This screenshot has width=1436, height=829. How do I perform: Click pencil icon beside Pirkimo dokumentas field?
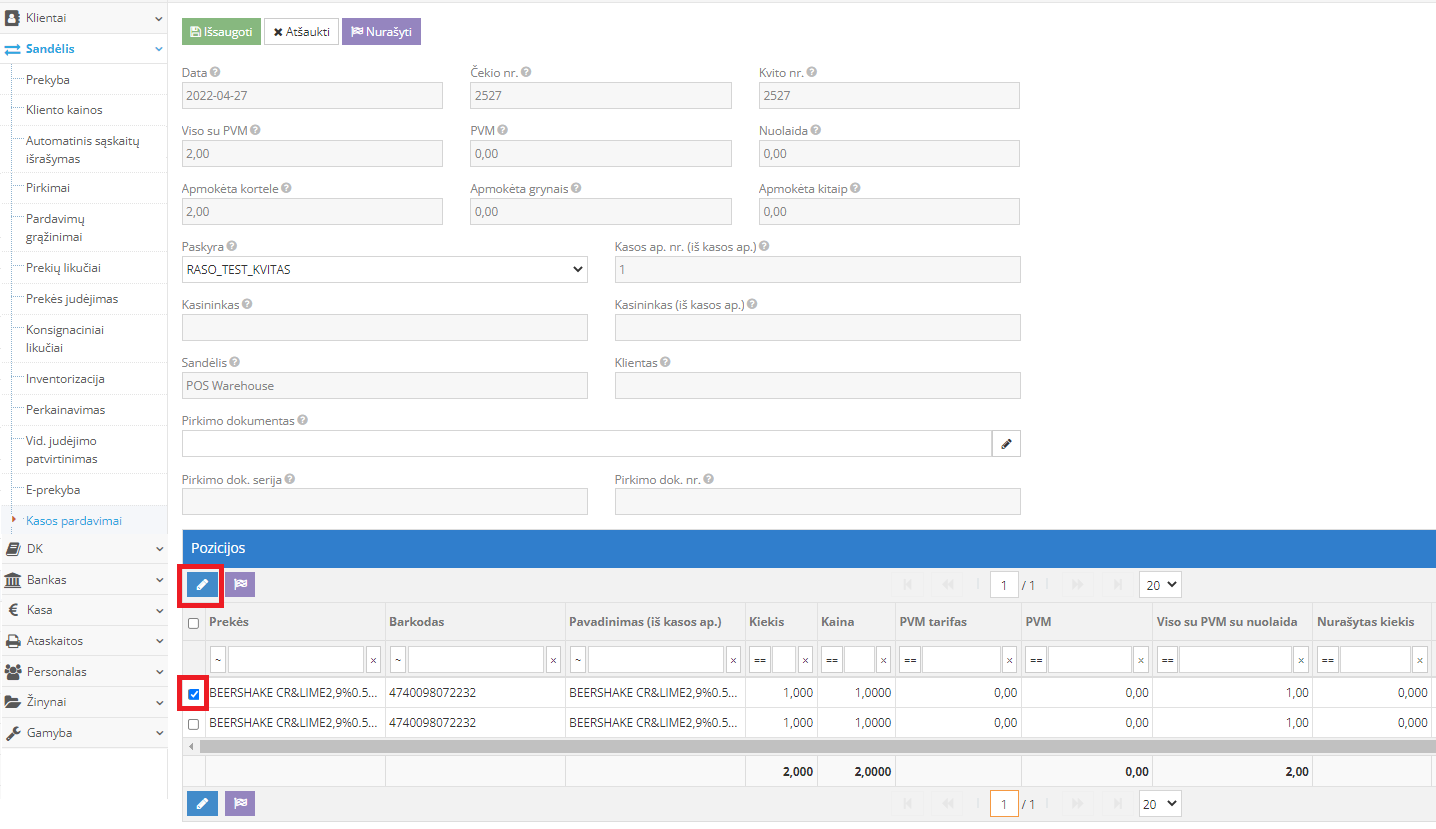click(1006, 444)
